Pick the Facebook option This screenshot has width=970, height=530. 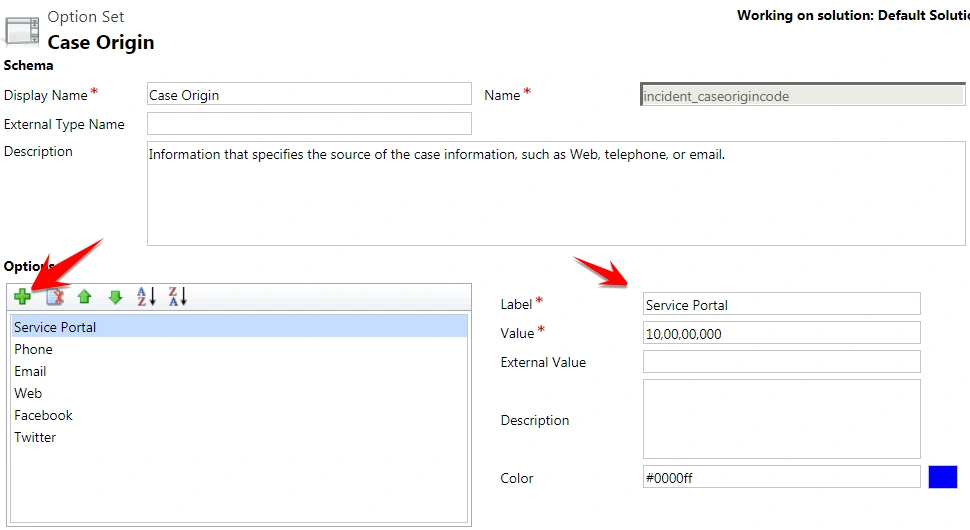coord(239,415)
